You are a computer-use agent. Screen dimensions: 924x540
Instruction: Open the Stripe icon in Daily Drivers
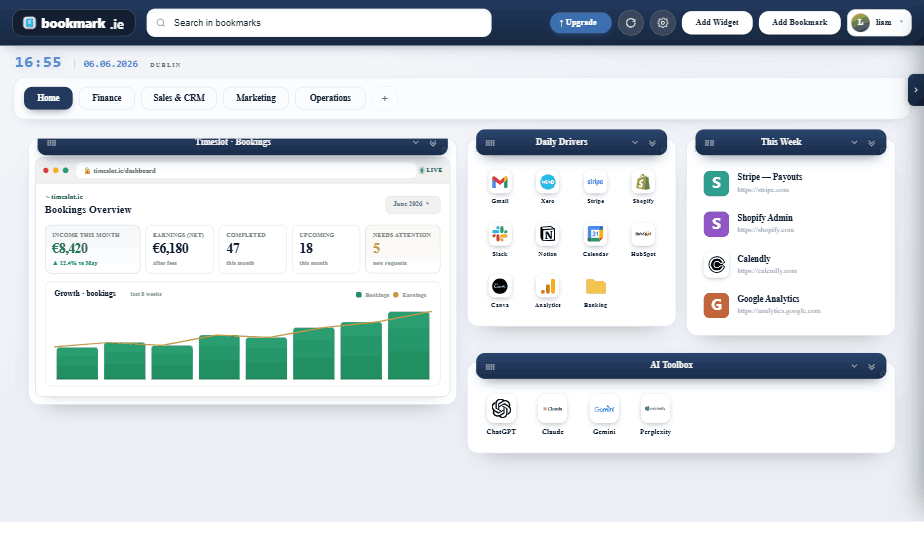(595, 182)
